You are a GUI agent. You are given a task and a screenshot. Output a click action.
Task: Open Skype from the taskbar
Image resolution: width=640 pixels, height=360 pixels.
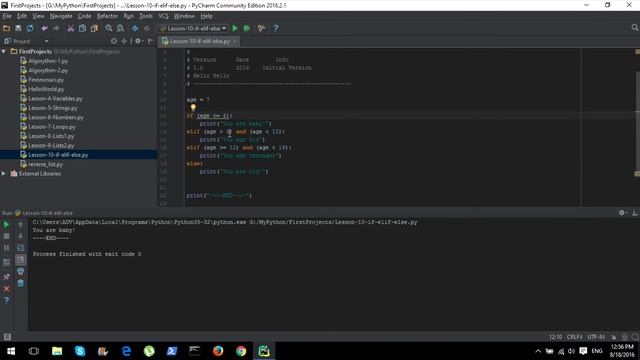click(x=80, y=351)
